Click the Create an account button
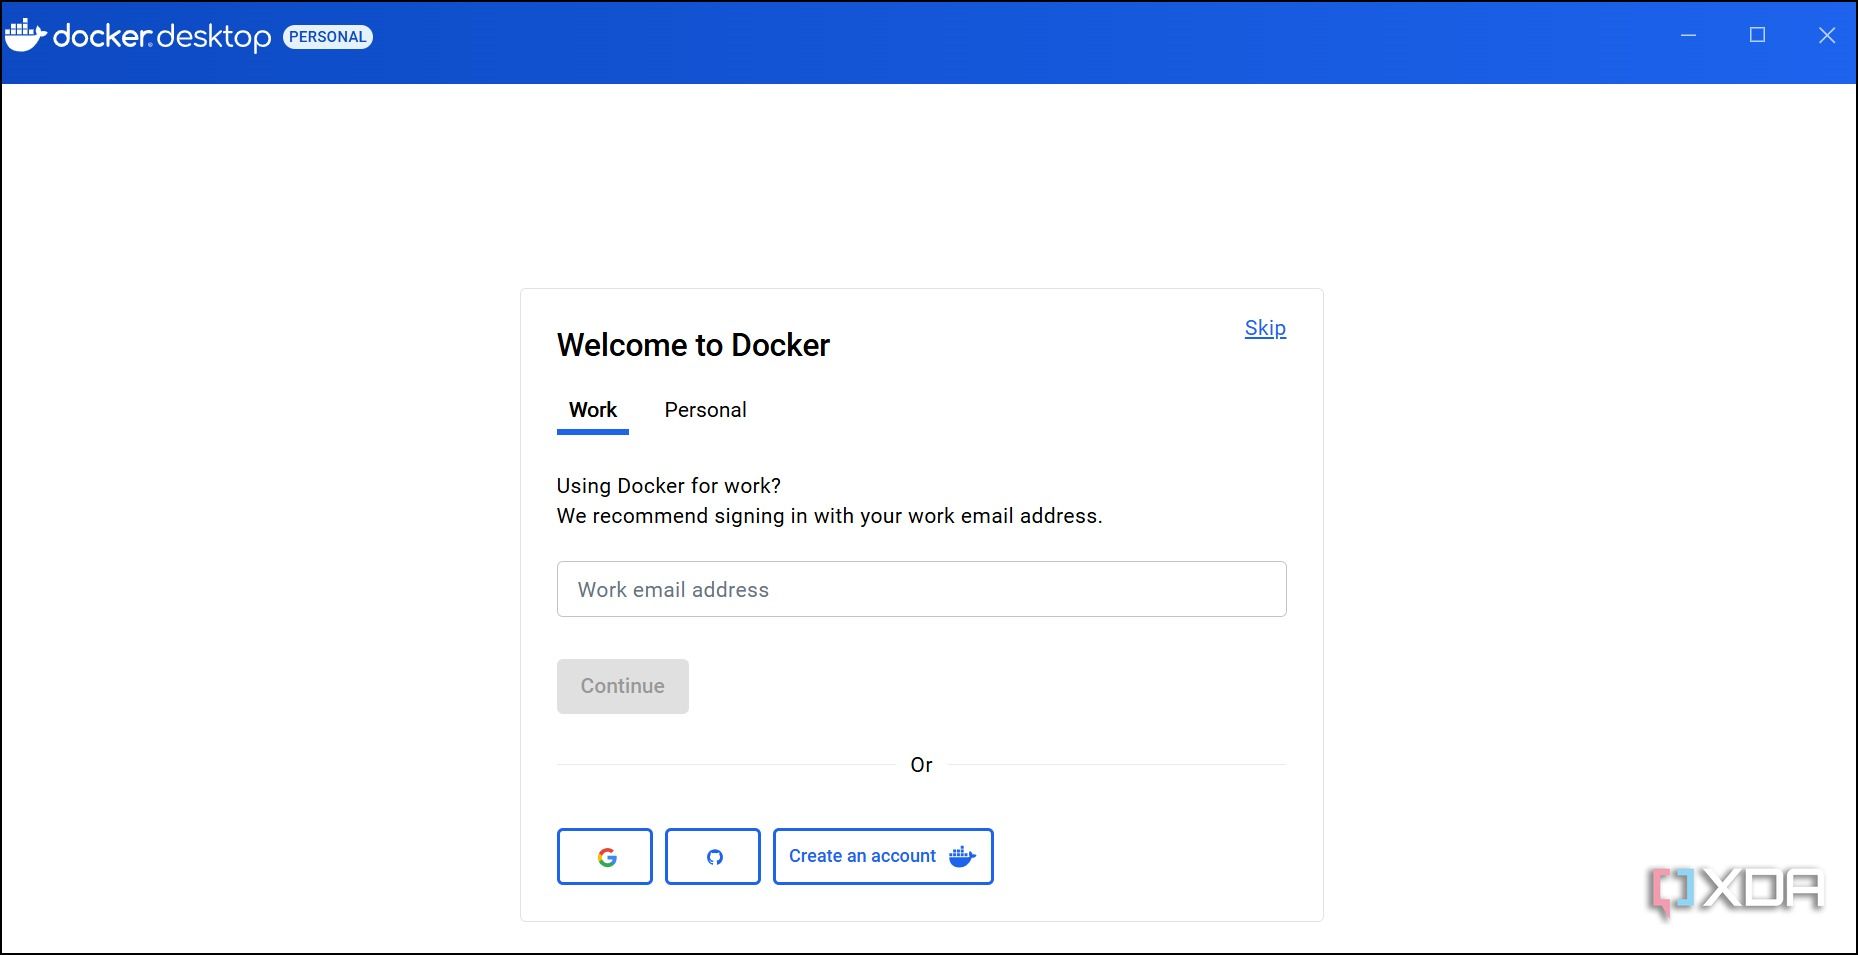The width and height of the screenshot is (1858, 955). coord(862,857)
